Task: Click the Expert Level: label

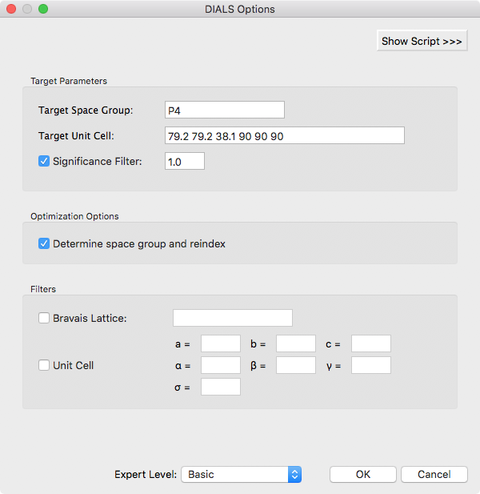Action: (146, 474)
